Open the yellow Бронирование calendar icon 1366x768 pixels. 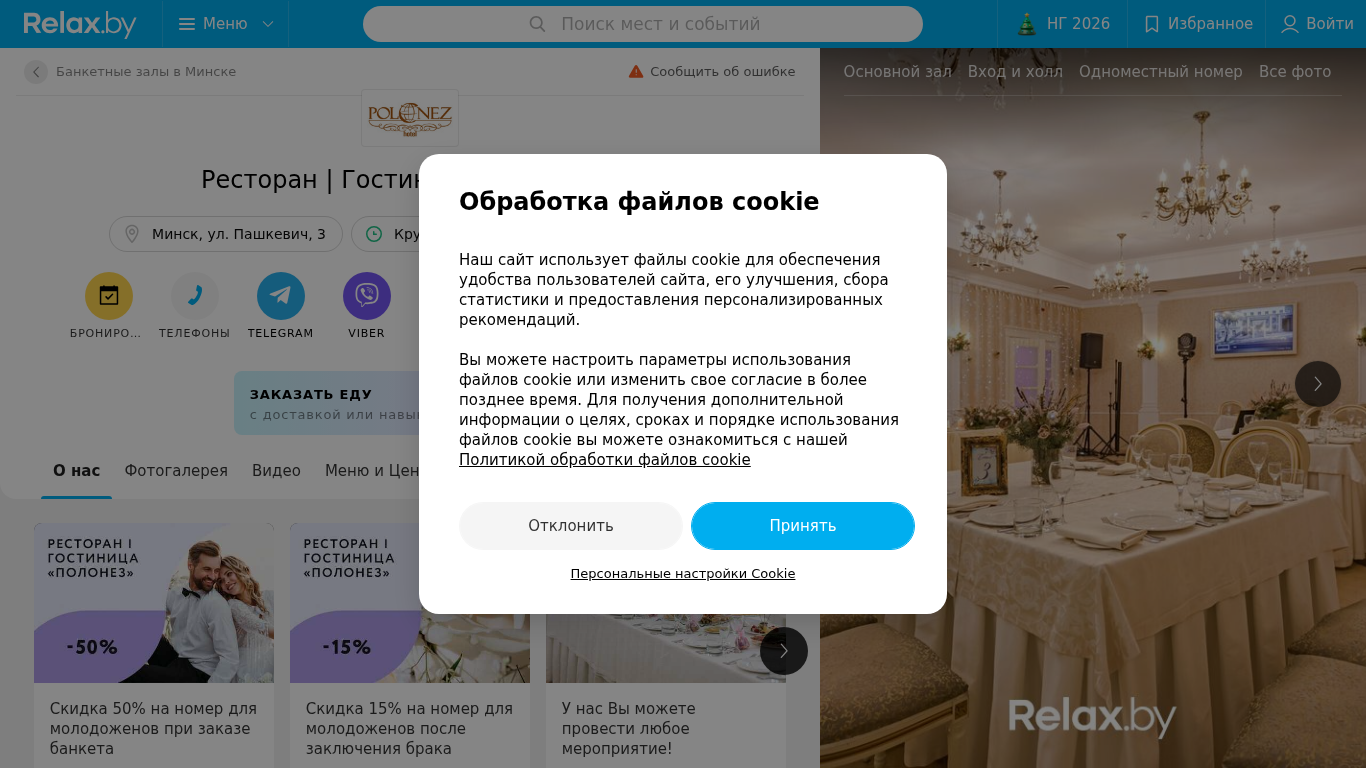coord(109,296)
